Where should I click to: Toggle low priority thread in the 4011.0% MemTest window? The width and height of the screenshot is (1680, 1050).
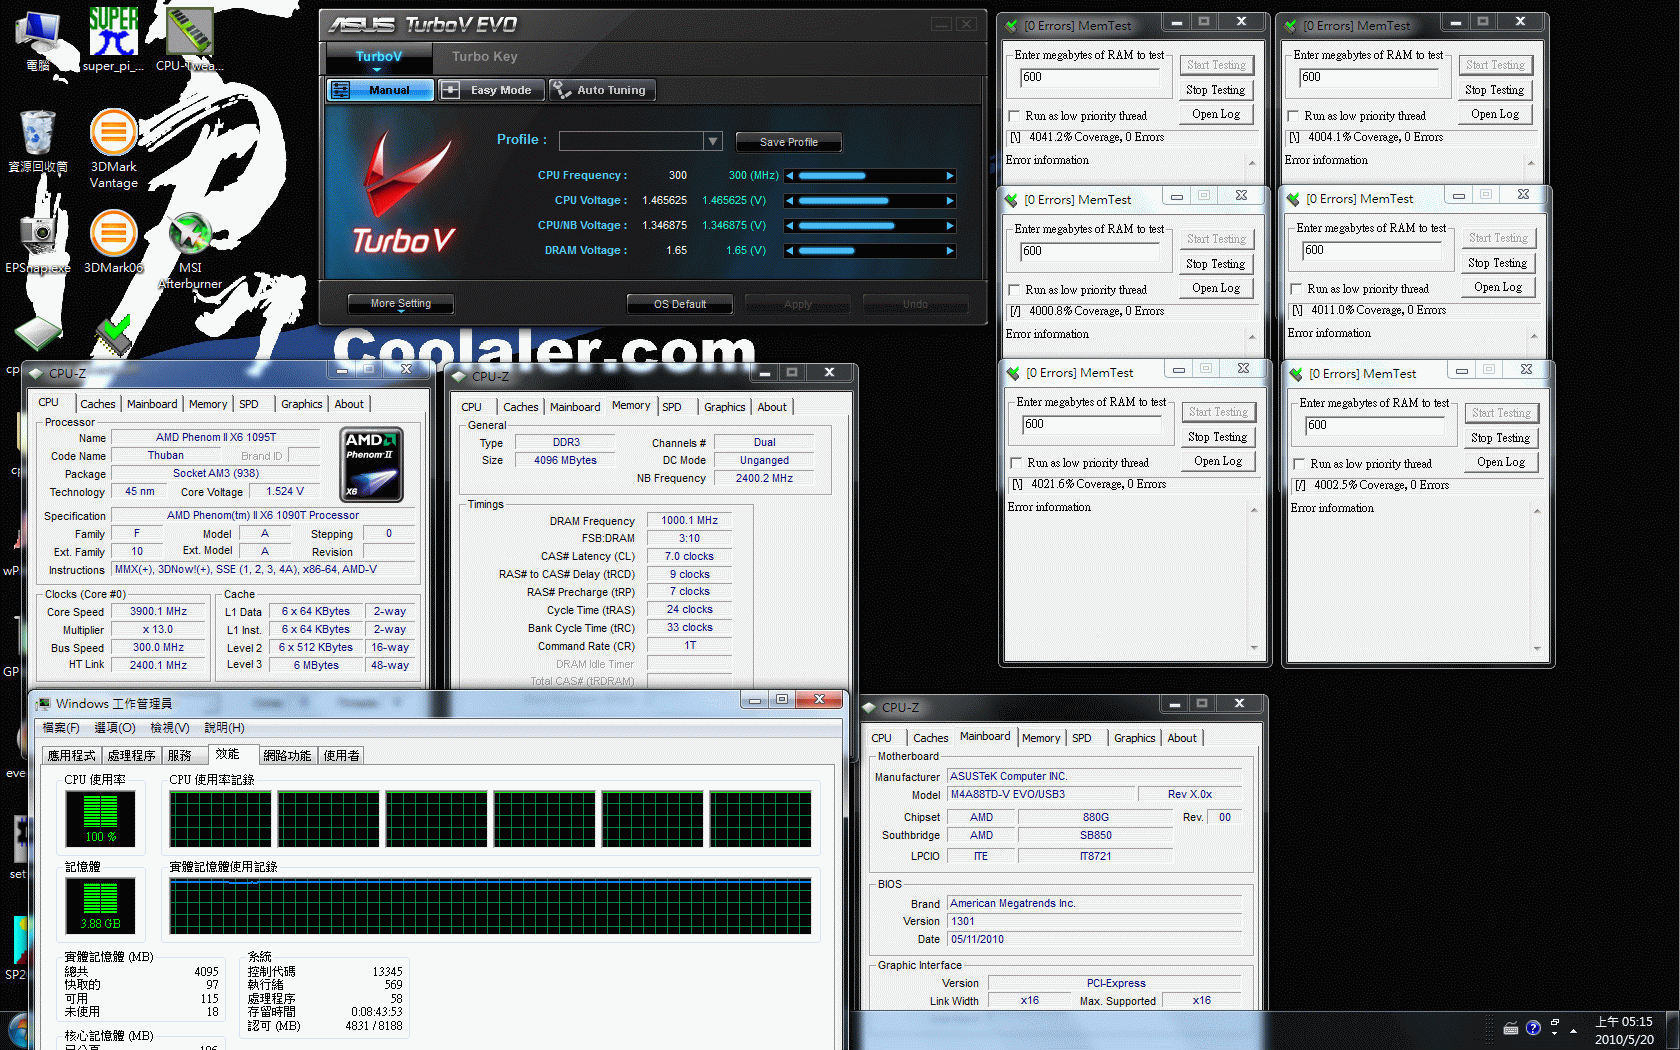(1296, 289)
